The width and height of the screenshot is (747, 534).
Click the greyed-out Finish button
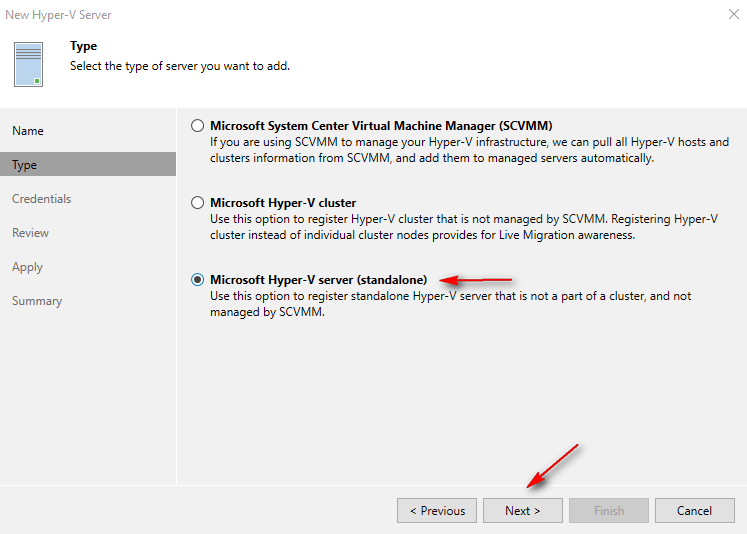(x=608, y=511)
